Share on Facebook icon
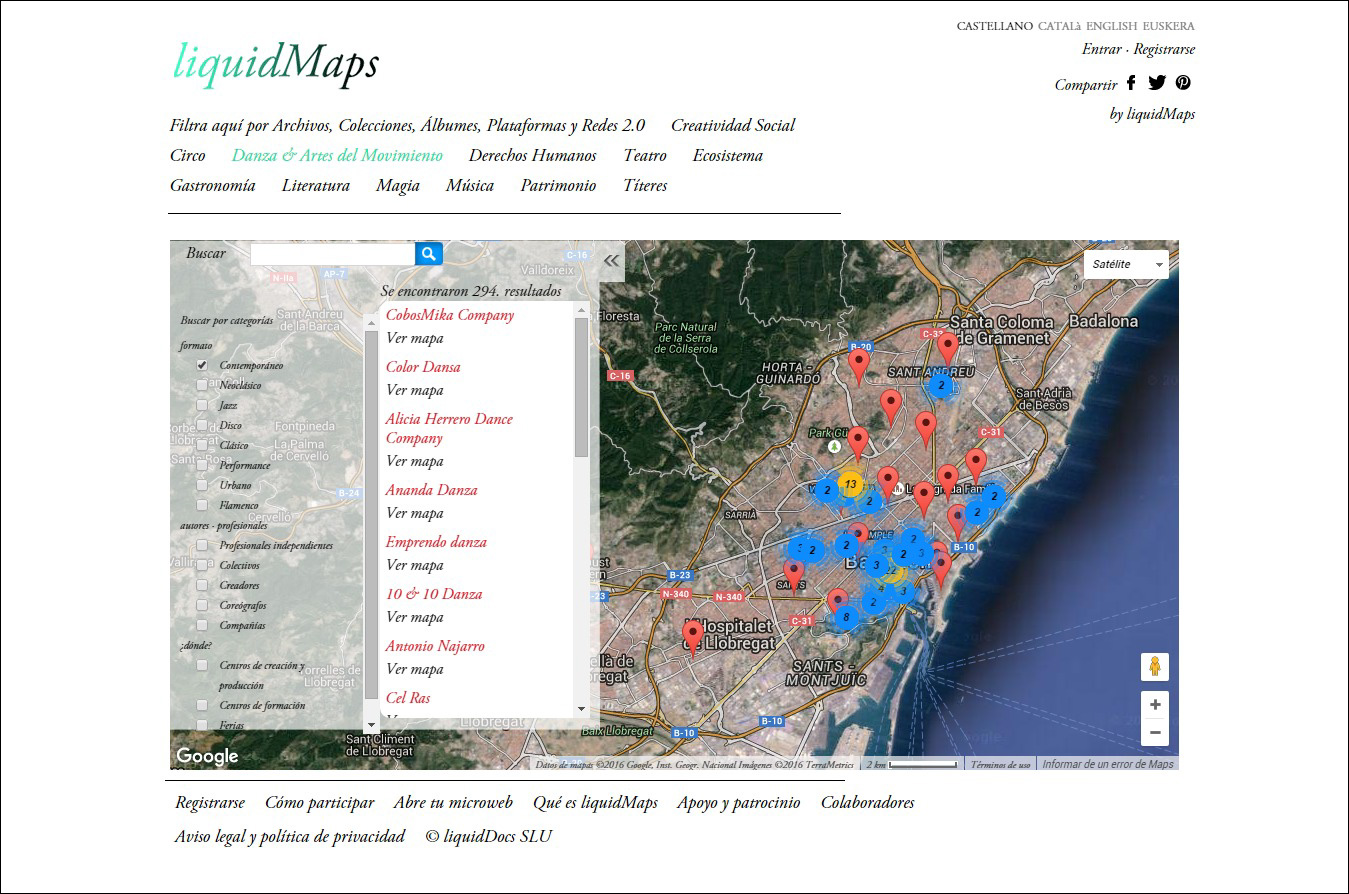The image size is (1349, 894). tap(1131, 83)
